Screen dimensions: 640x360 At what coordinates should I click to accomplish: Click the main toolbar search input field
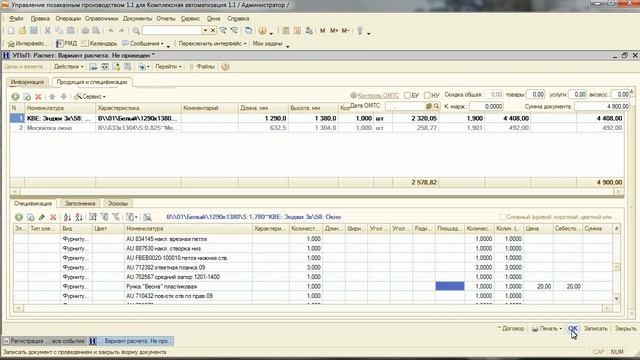[172, 30]
